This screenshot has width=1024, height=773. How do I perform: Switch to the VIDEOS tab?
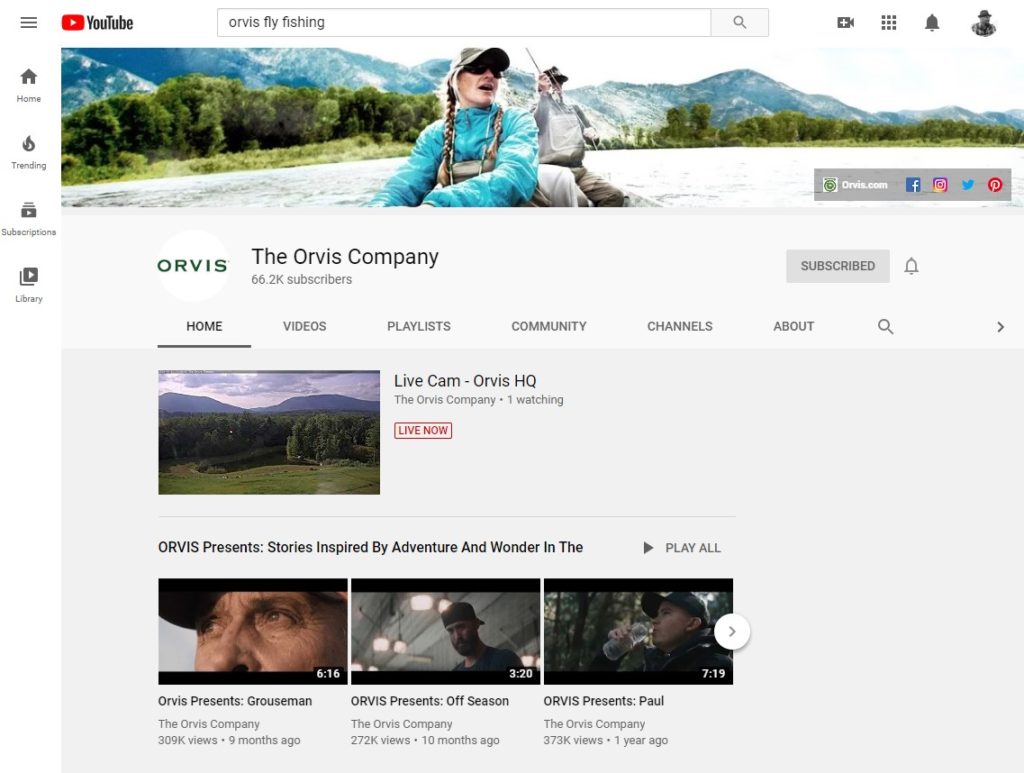304,326
